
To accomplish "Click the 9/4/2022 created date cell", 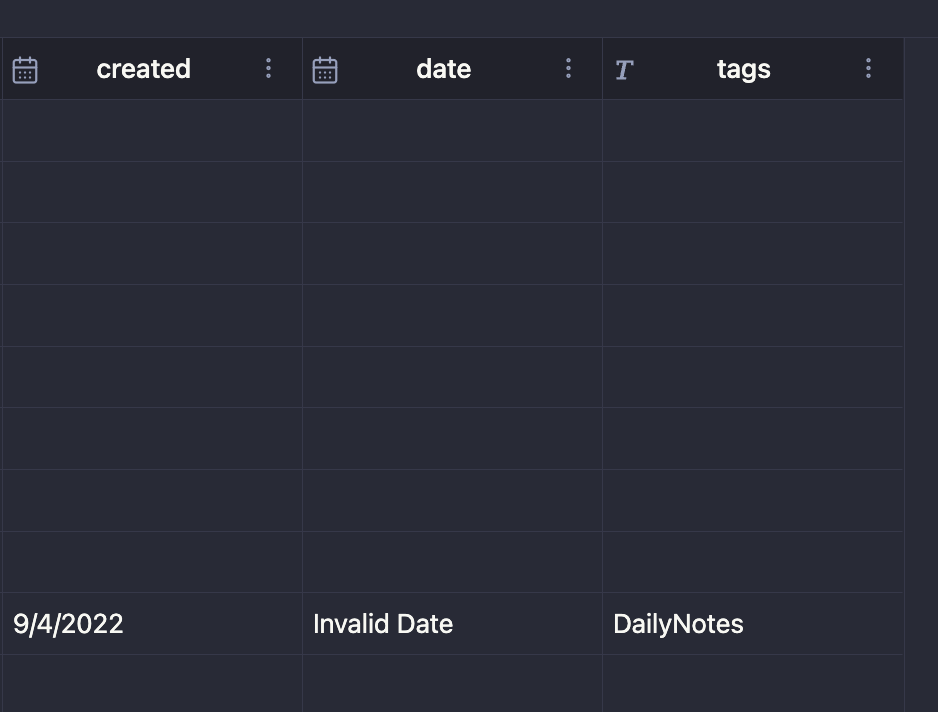I will (68, 623).
